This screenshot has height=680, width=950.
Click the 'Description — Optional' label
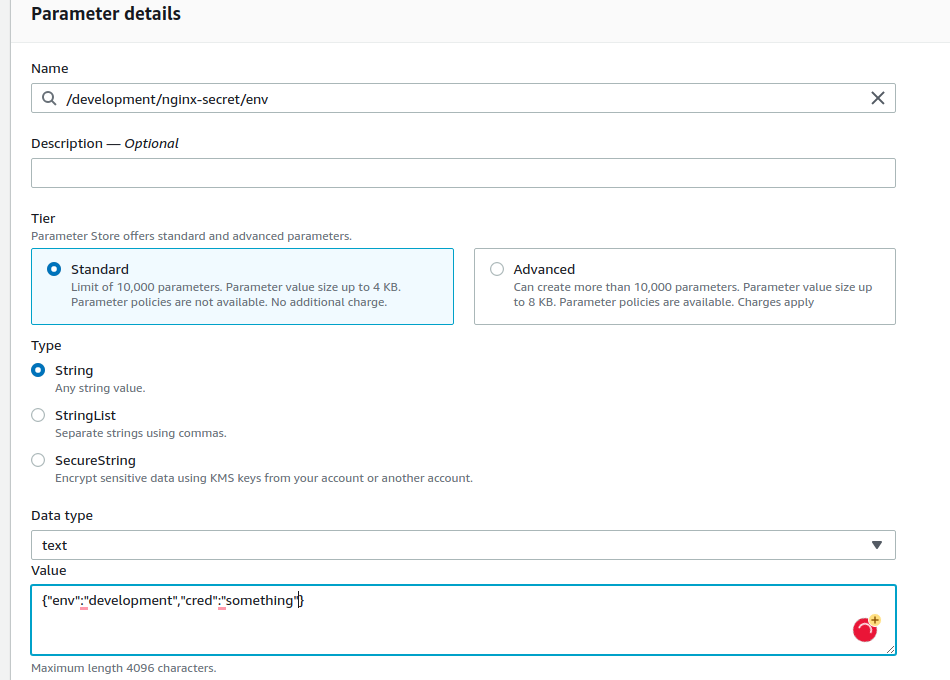click(105, 143)
